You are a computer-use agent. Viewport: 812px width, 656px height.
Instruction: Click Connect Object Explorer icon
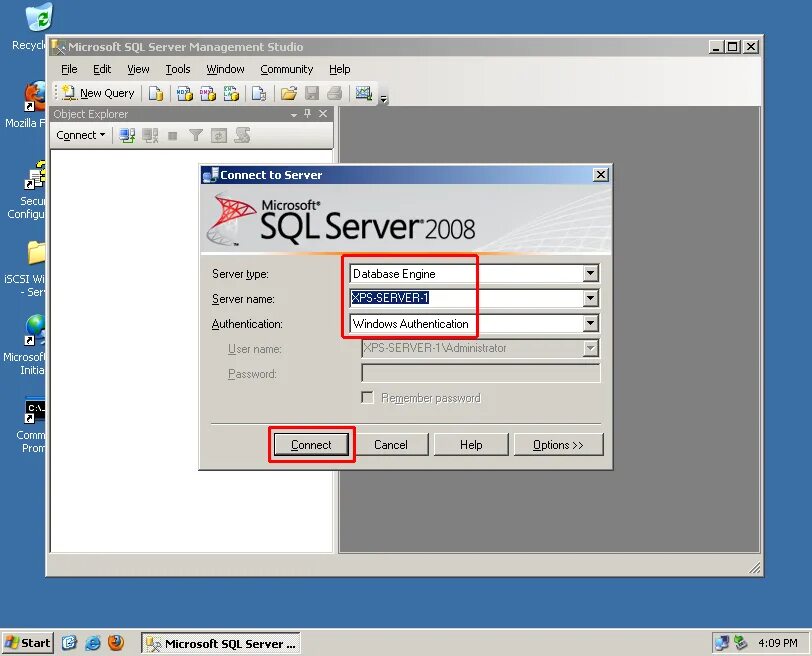pyautogui.click(x=127, y=136)
